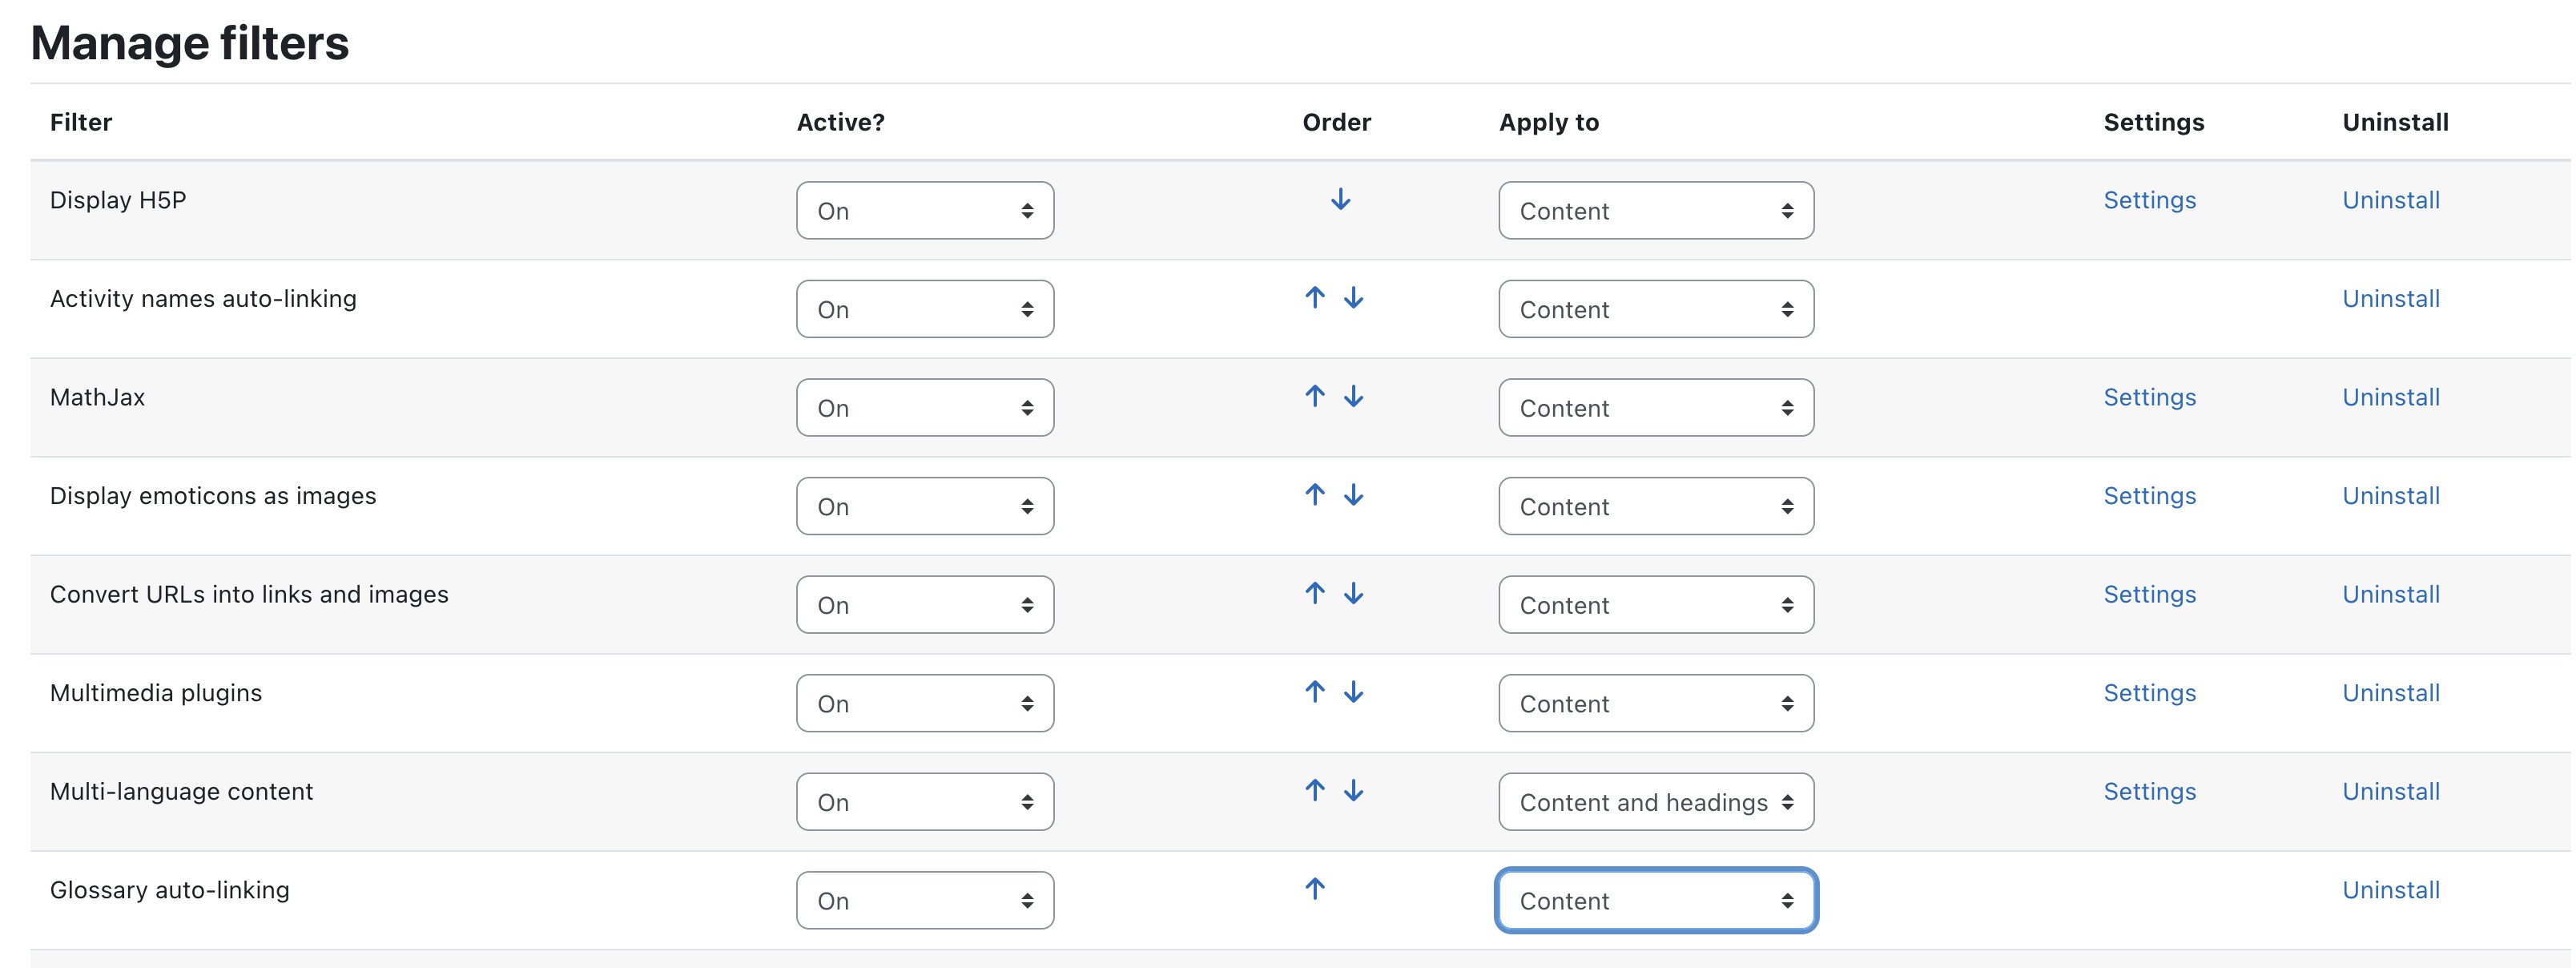
Task: Open Active dropdown for Display H5P
Action: point(925,210)
